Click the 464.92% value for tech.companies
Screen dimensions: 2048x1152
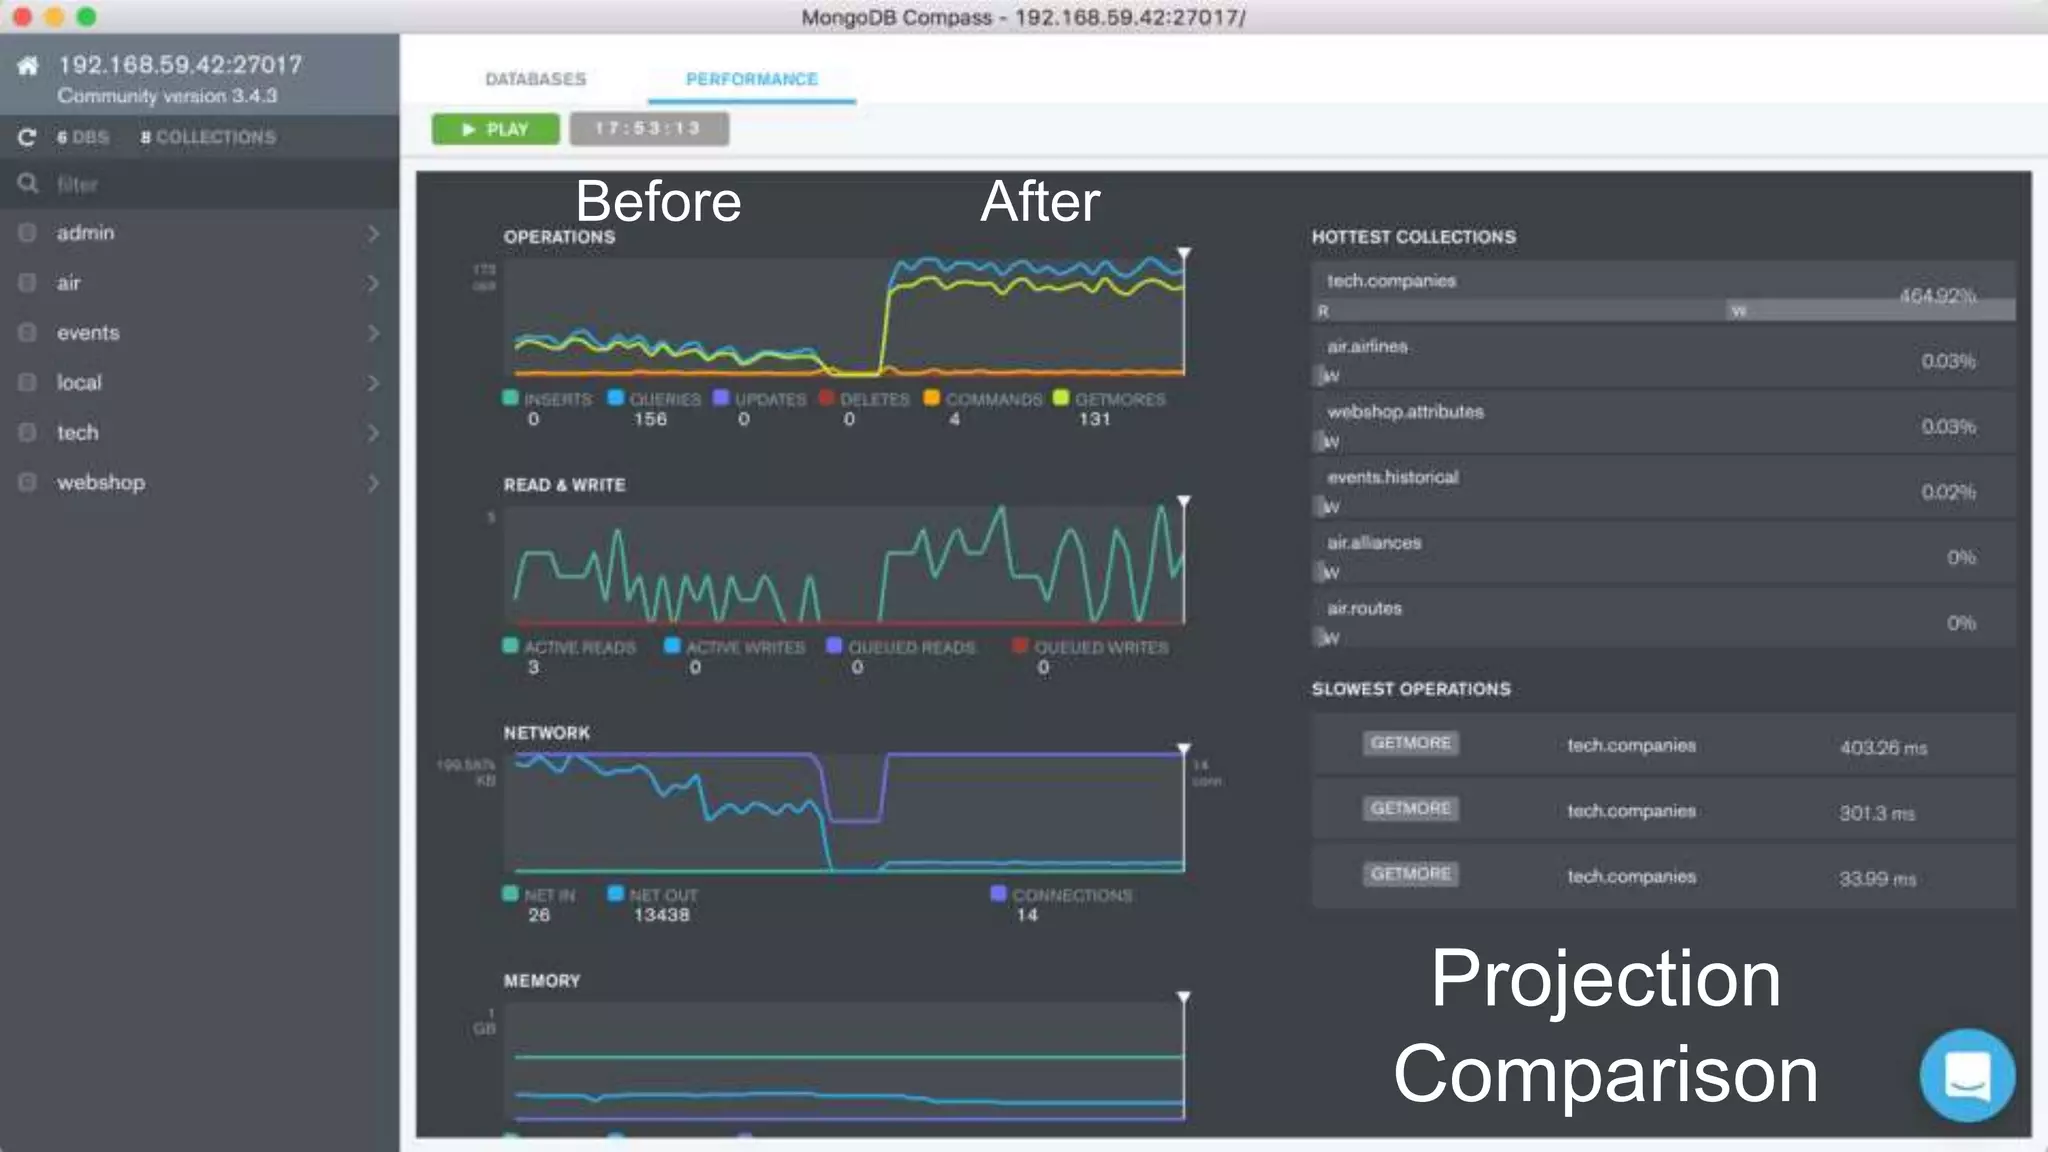(1937, 295)
